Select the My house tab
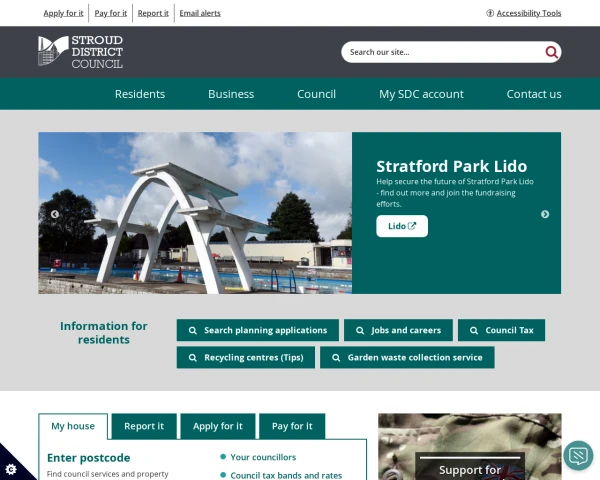600x480 pixels. [73, 426]
